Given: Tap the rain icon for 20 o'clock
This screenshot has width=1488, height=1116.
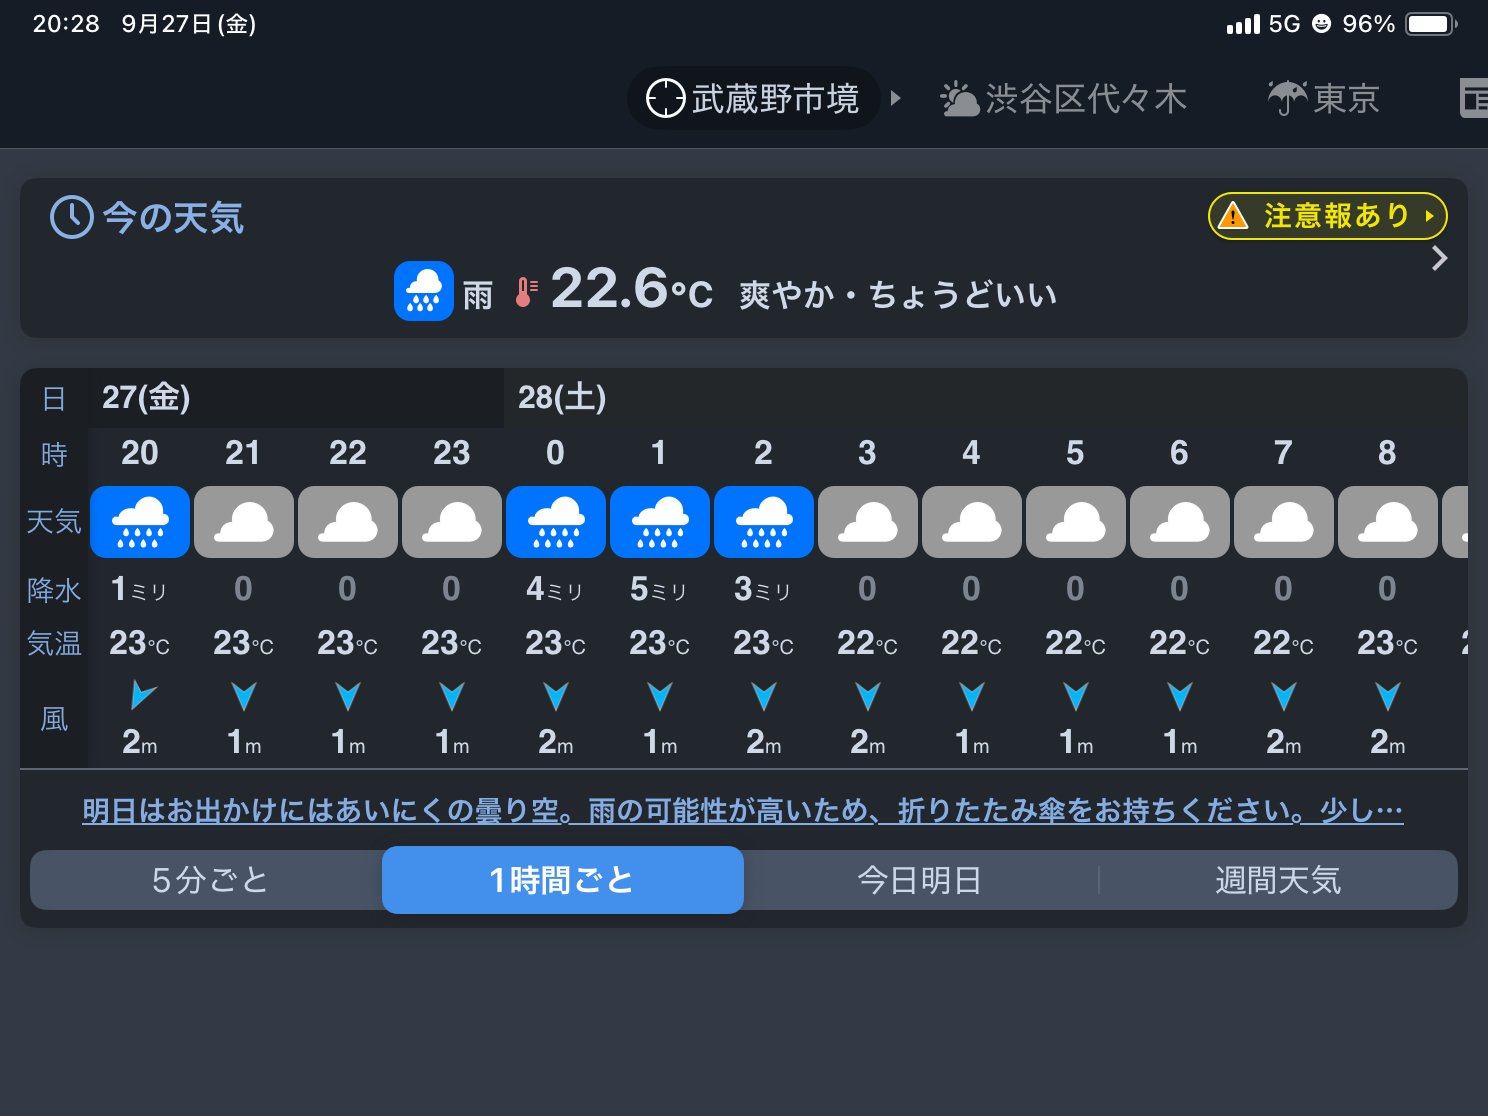Looking at the screenshot, I should [140, 522].
